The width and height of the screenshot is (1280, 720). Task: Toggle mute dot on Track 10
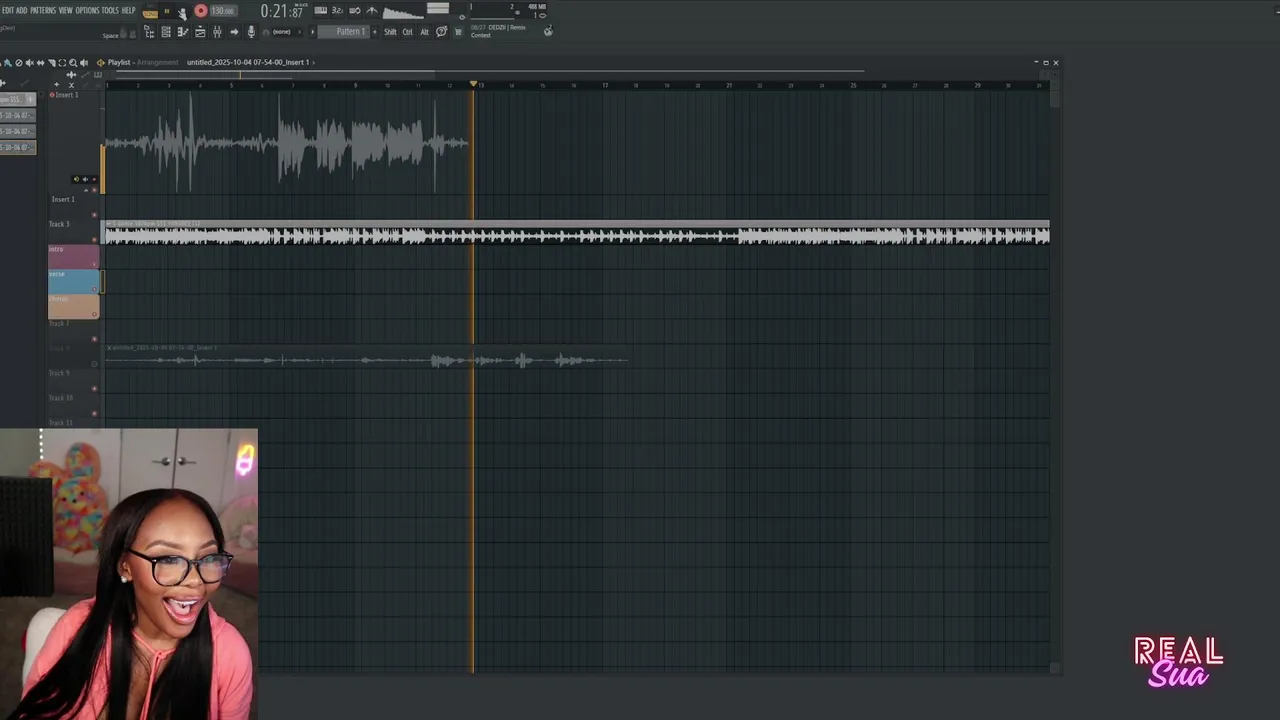point(95,413)
